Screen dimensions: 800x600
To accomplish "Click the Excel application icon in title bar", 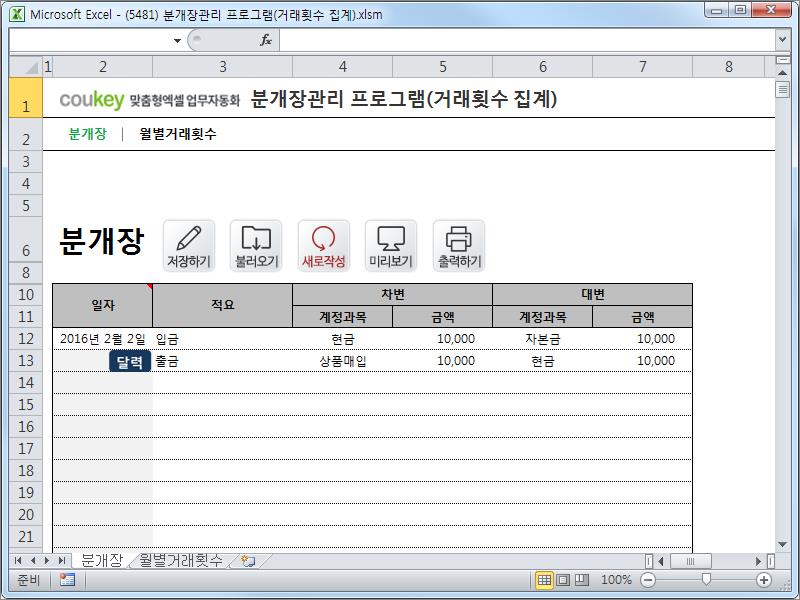I will click(17, 14).
